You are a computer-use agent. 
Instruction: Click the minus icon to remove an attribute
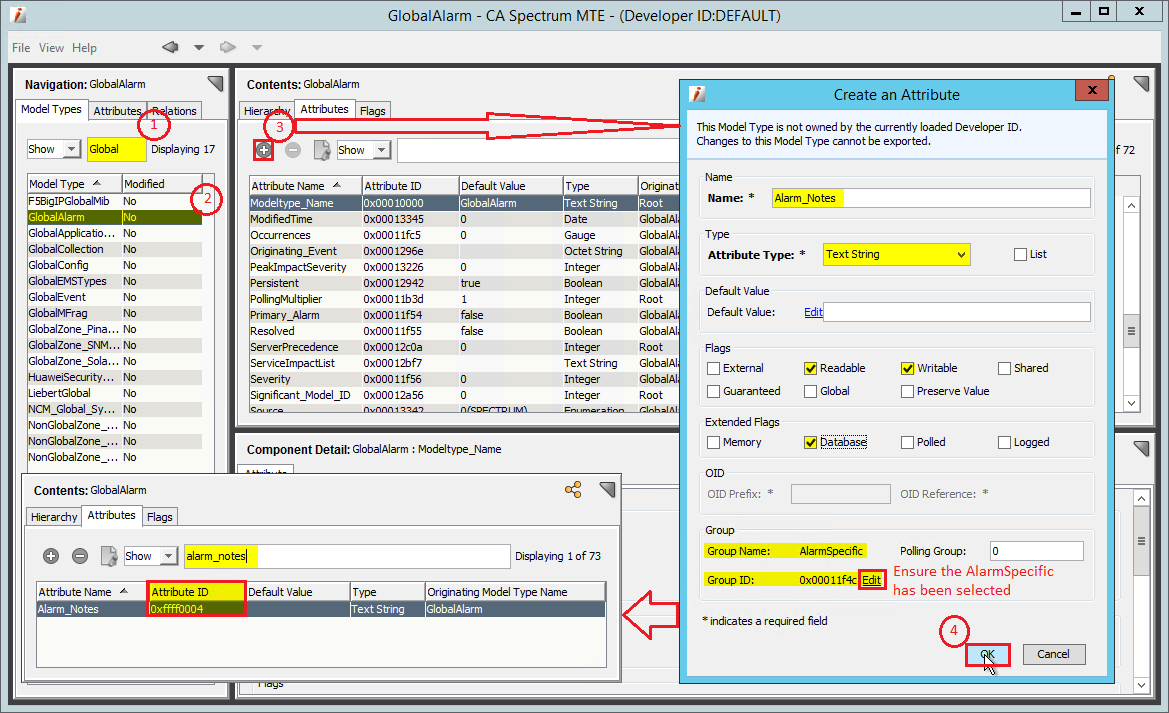point(291,150)
